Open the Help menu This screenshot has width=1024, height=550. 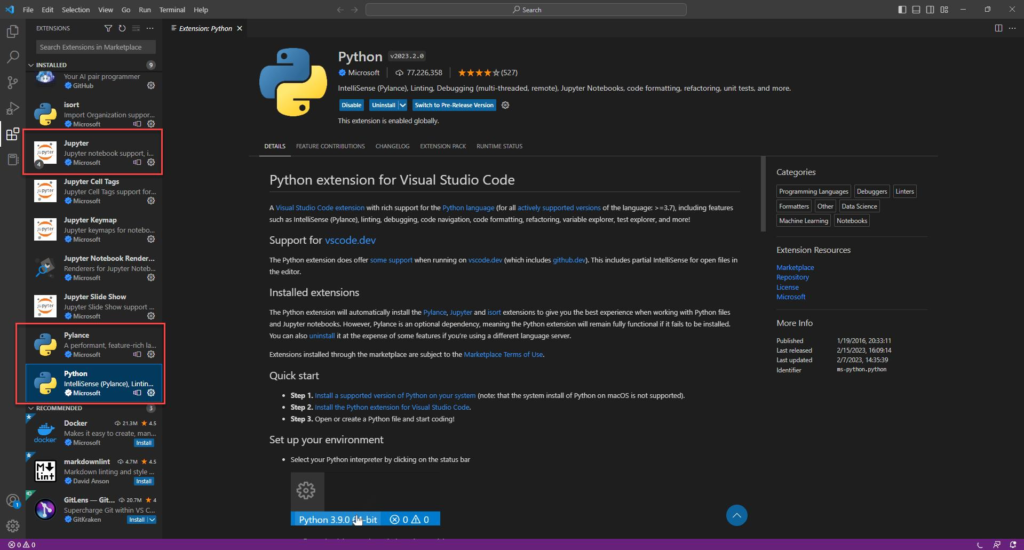[200, 10]
